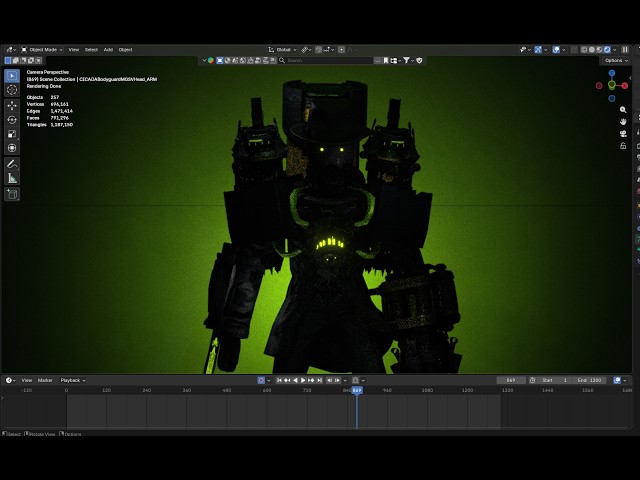640x480 pixels.
Task: Toggle X-ray mode
Action: coord(574,50)
